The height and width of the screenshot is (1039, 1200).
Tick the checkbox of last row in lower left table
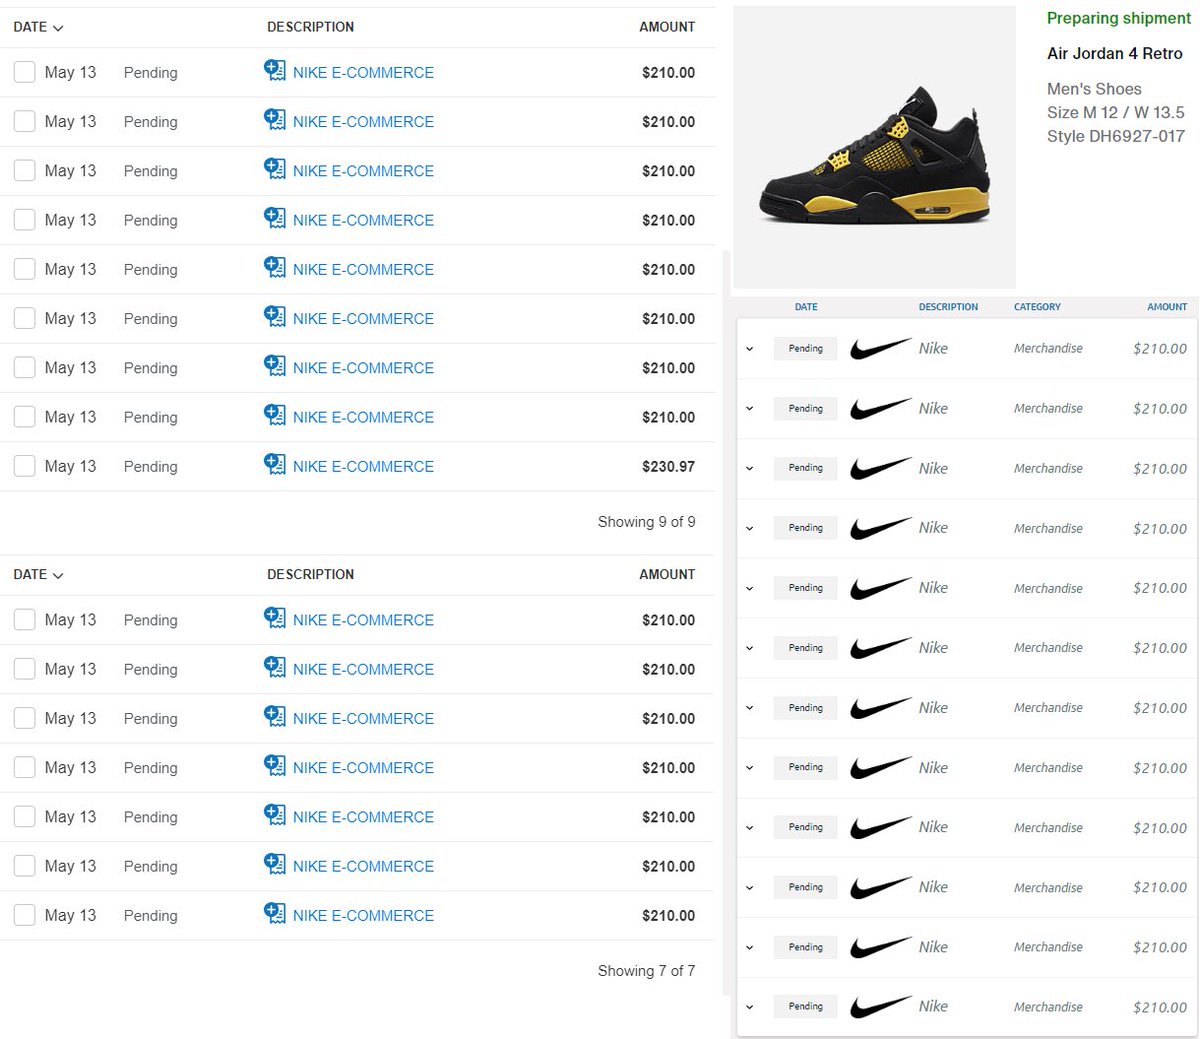(25, 915)
